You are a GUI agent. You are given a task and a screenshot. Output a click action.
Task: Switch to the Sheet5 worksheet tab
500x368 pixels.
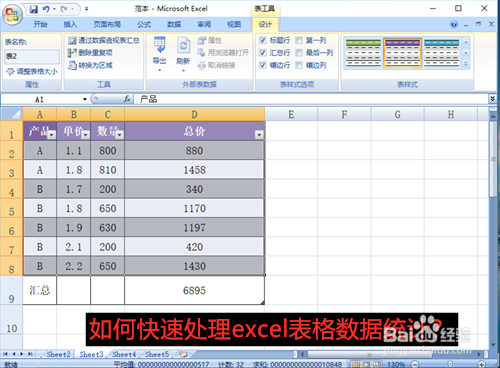click(157, 354)
